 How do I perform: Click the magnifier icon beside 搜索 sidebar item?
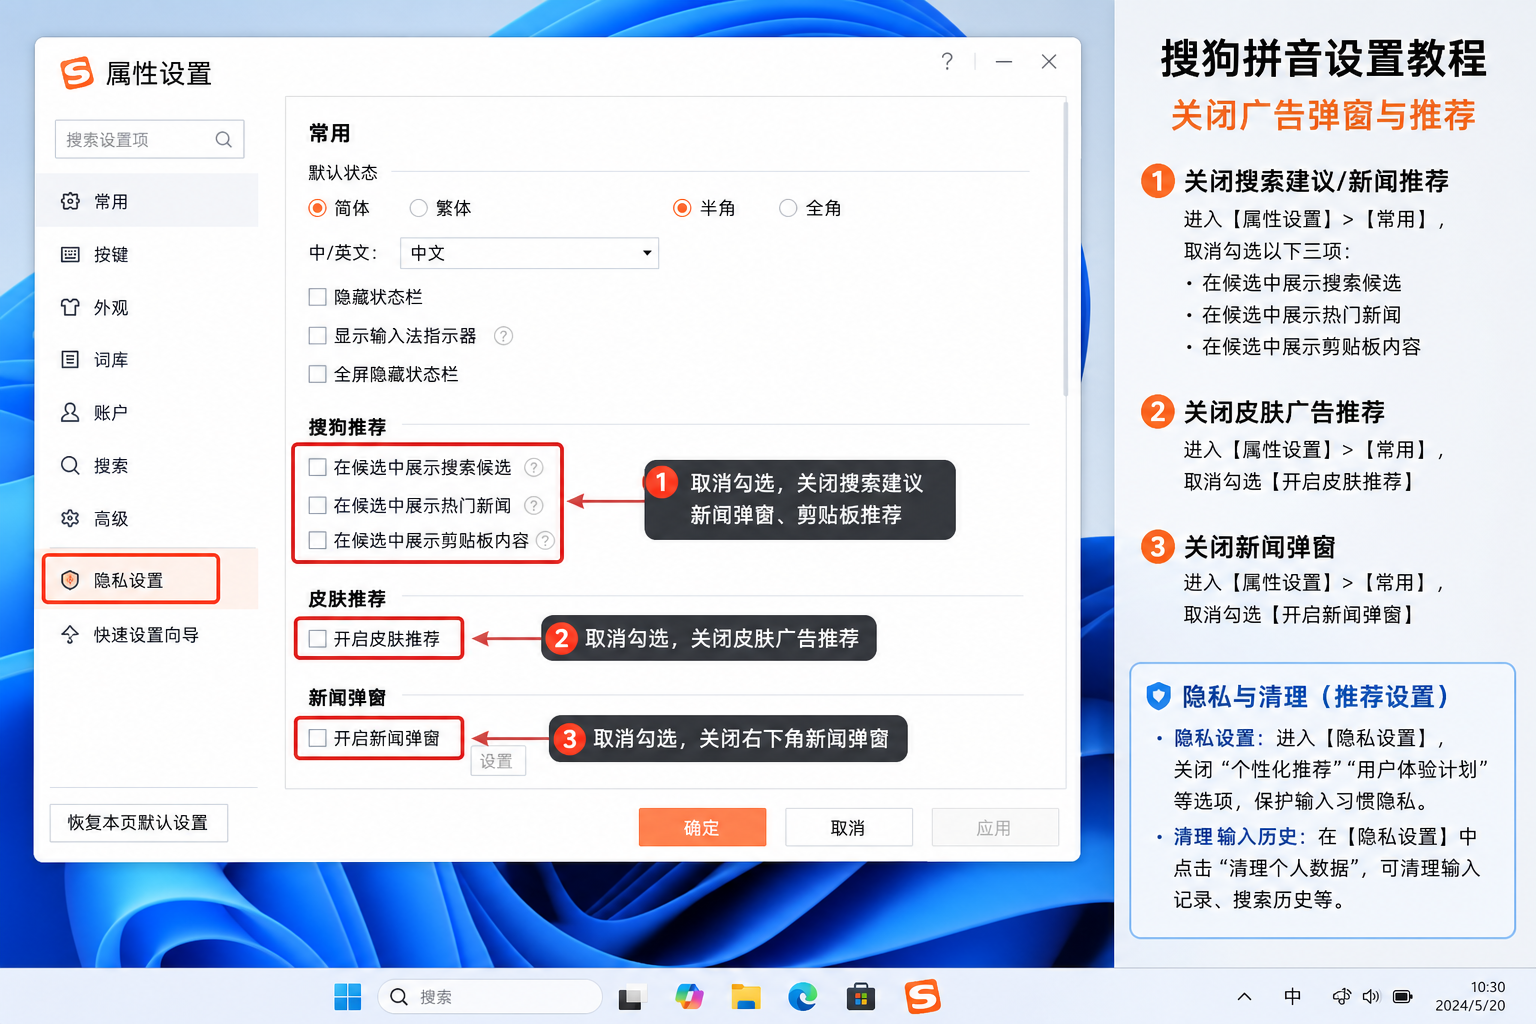pos(70,465)
